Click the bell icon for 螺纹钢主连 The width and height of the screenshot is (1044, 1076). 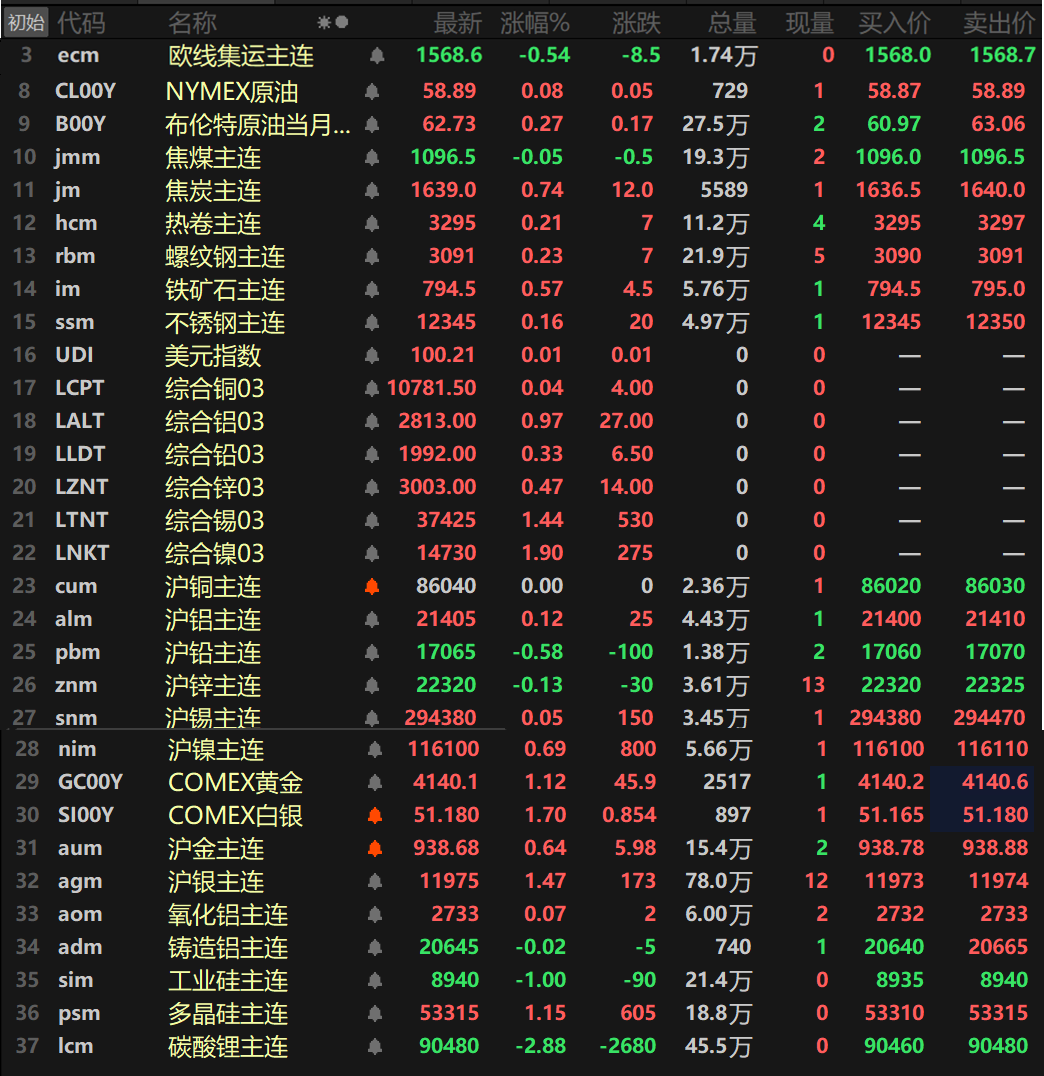point(372,257)
